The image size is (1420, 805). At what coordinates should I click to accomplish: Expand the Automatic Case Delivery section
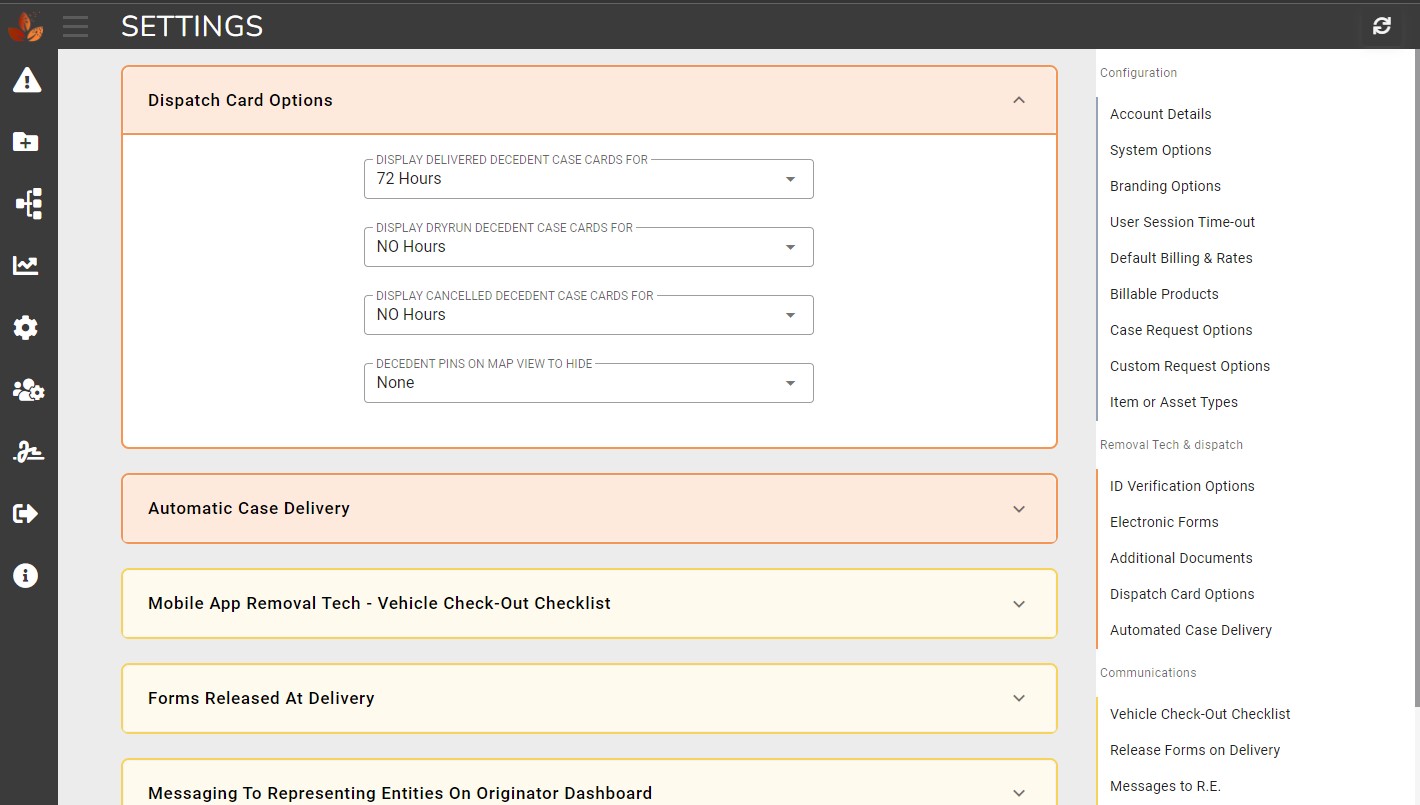[1019, 508]
